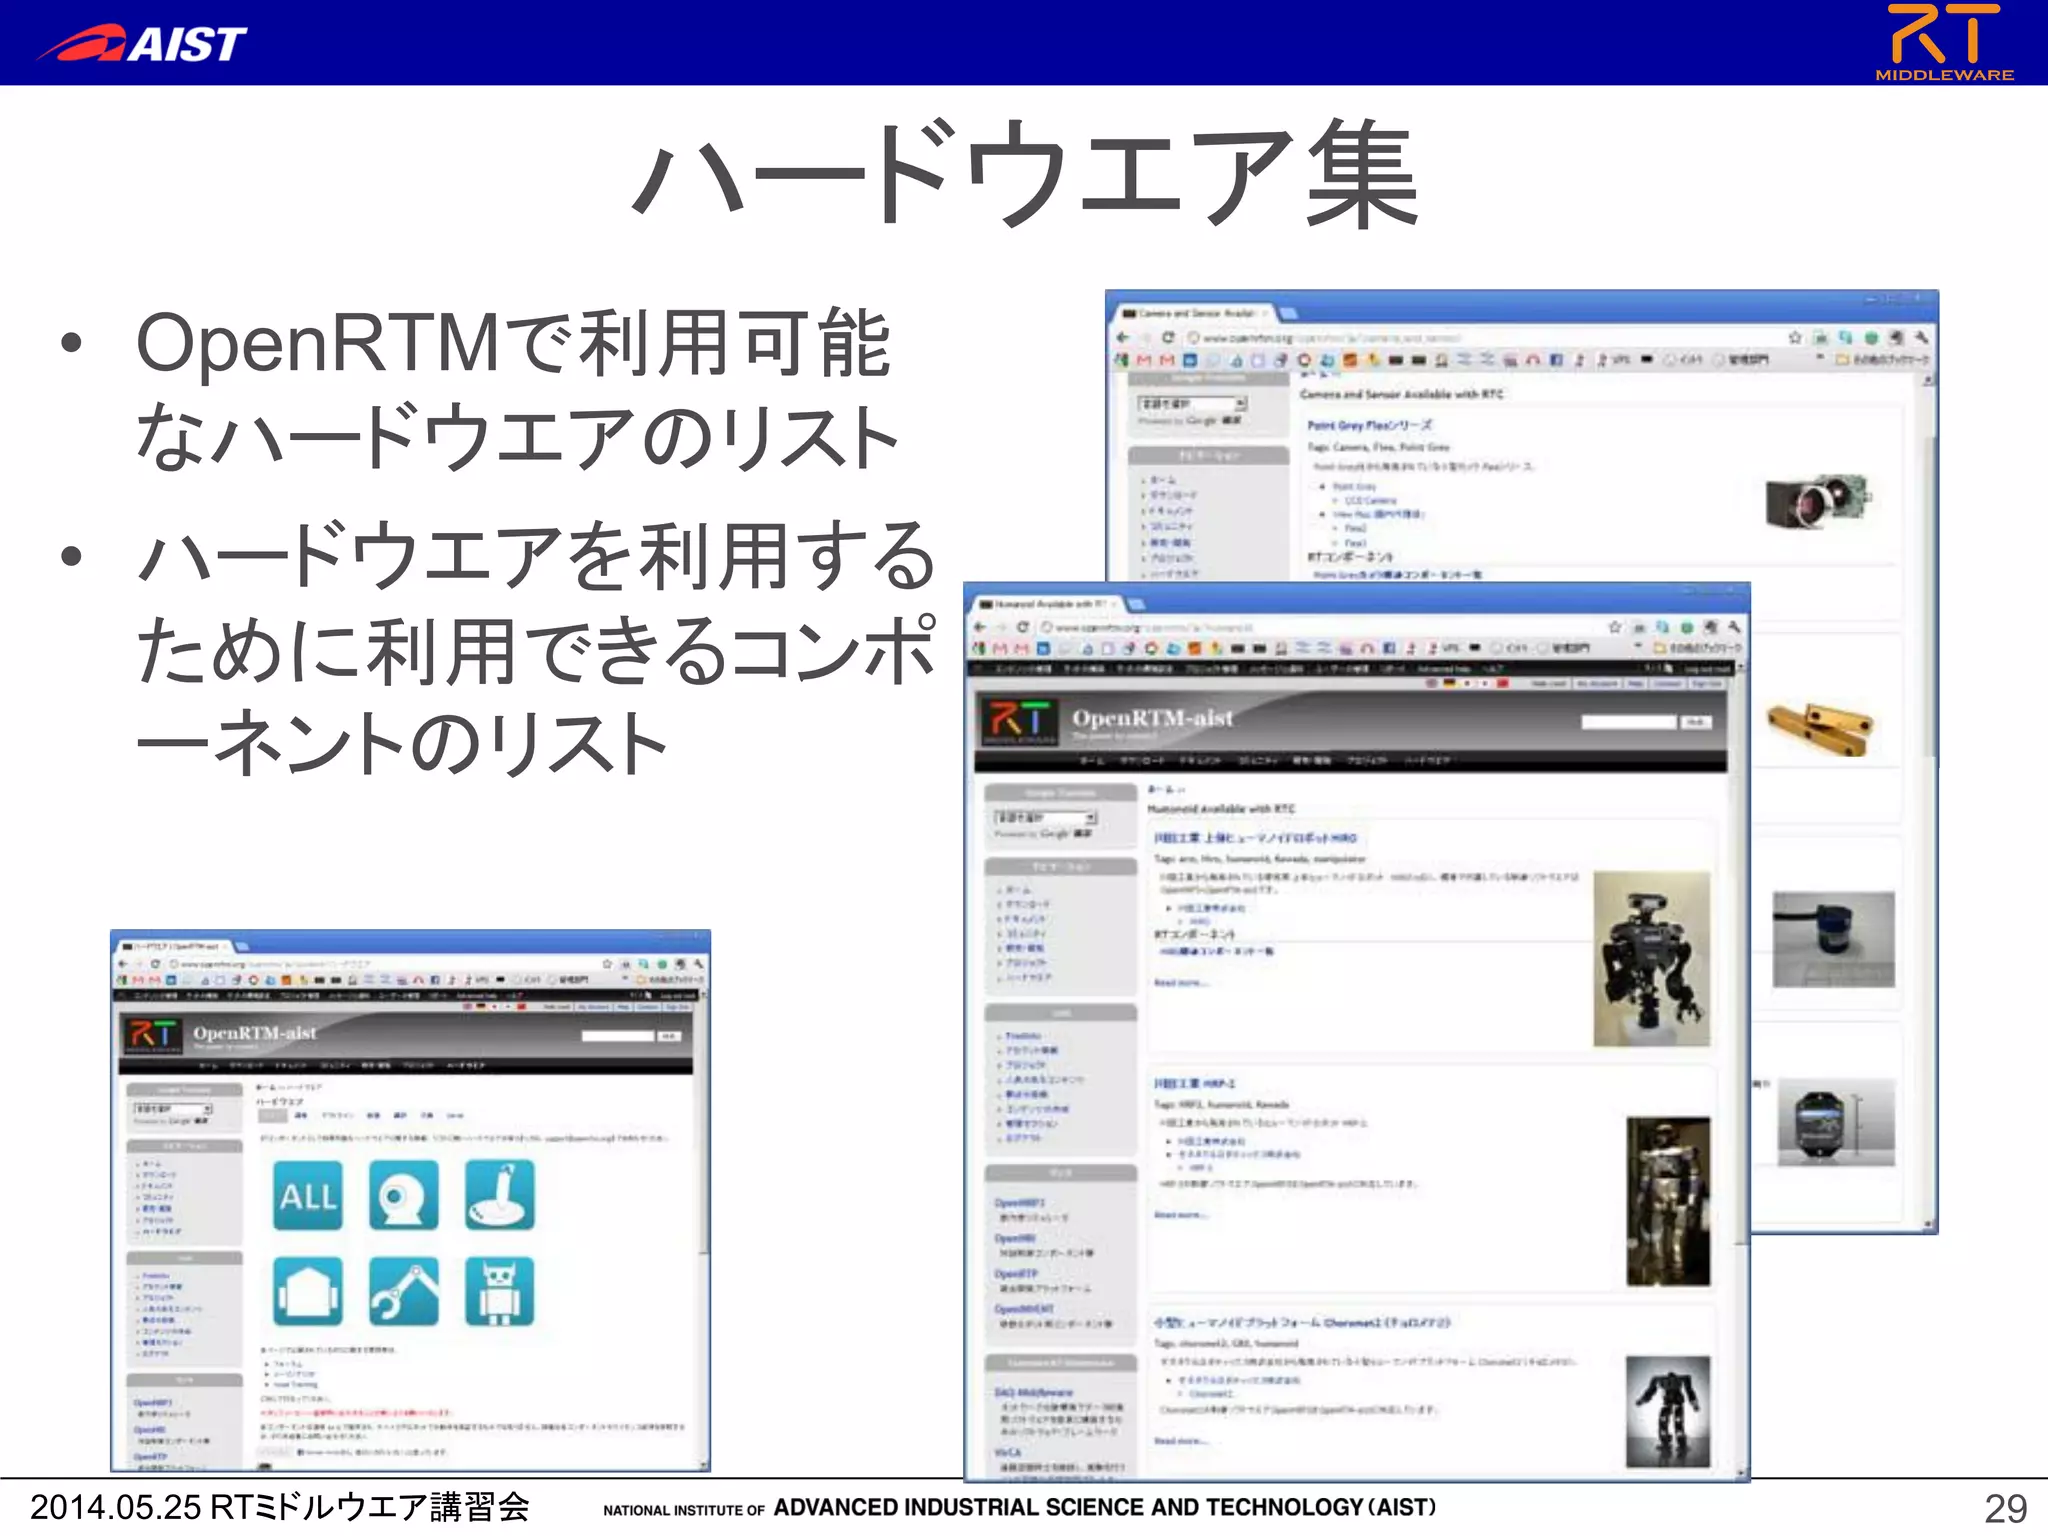Click the small Choromet robot photo thumbnail
This screenshot has width=2048, height=1536.
[1668, 1411]
